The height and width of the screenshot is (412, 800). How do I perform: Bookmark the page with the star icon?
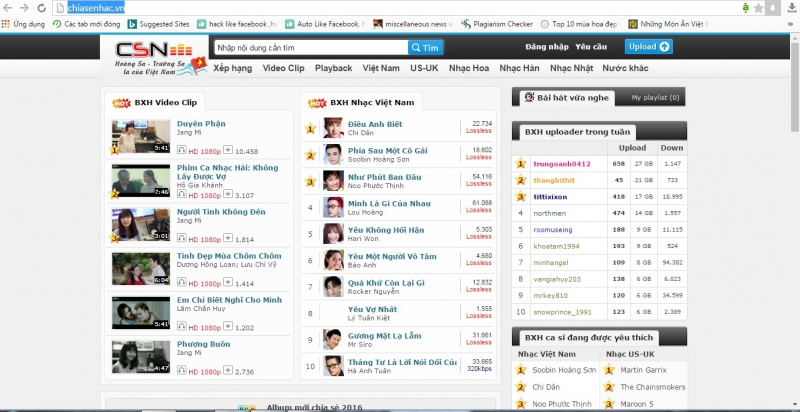(x=759, y=8)
